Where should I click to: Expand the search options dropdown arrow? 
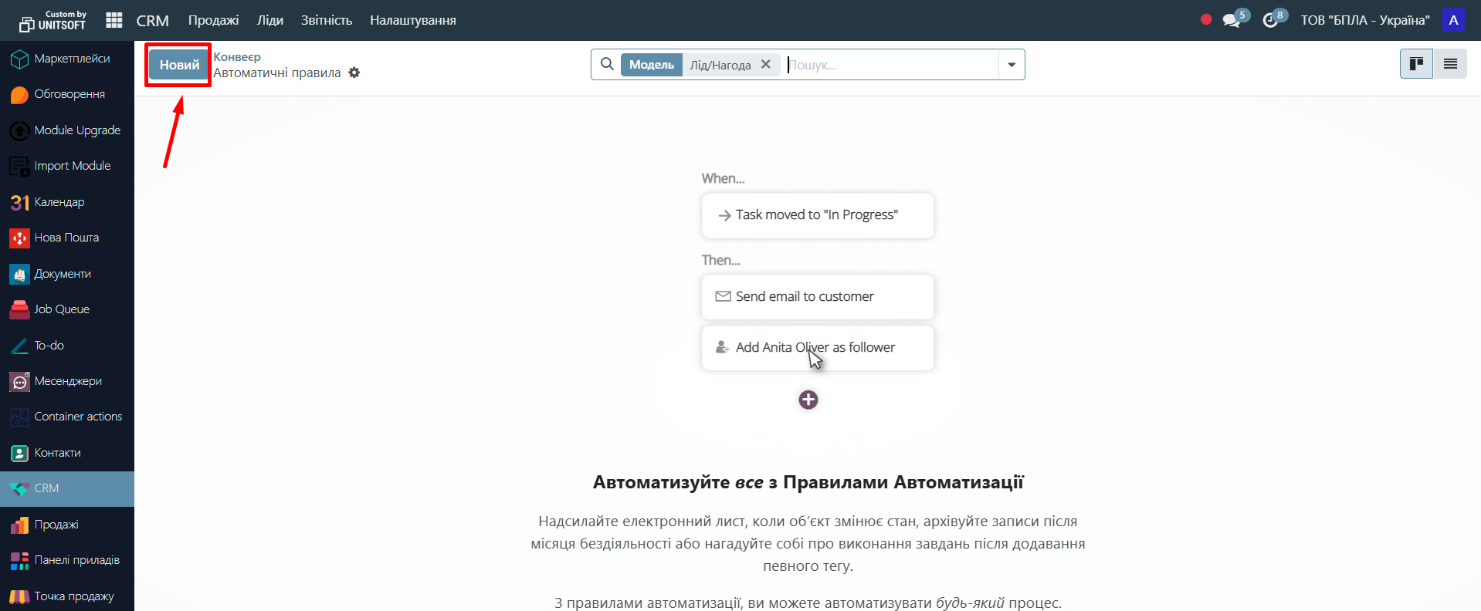point(1011,65)
